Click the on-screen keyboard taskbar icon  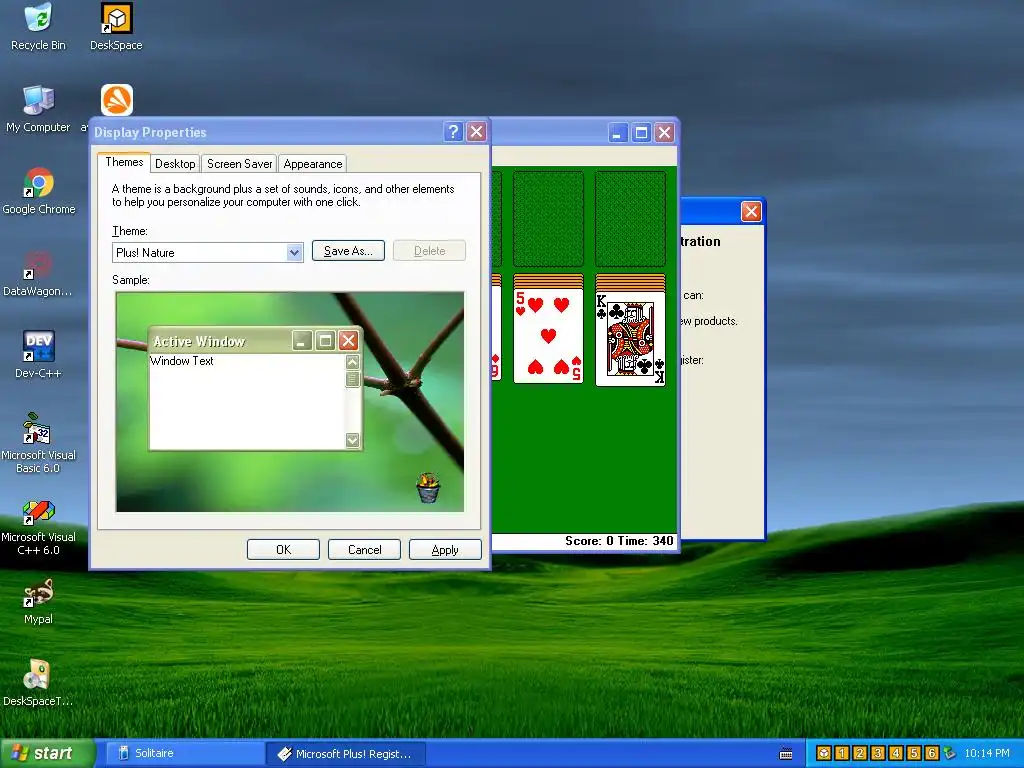tap(786, 754)
